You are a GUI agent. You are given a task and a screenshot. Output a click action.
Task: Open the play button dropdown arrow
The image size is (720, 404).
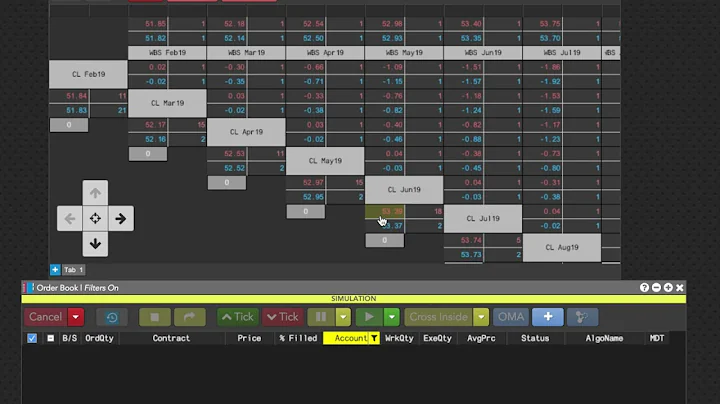tap(391, 317)
